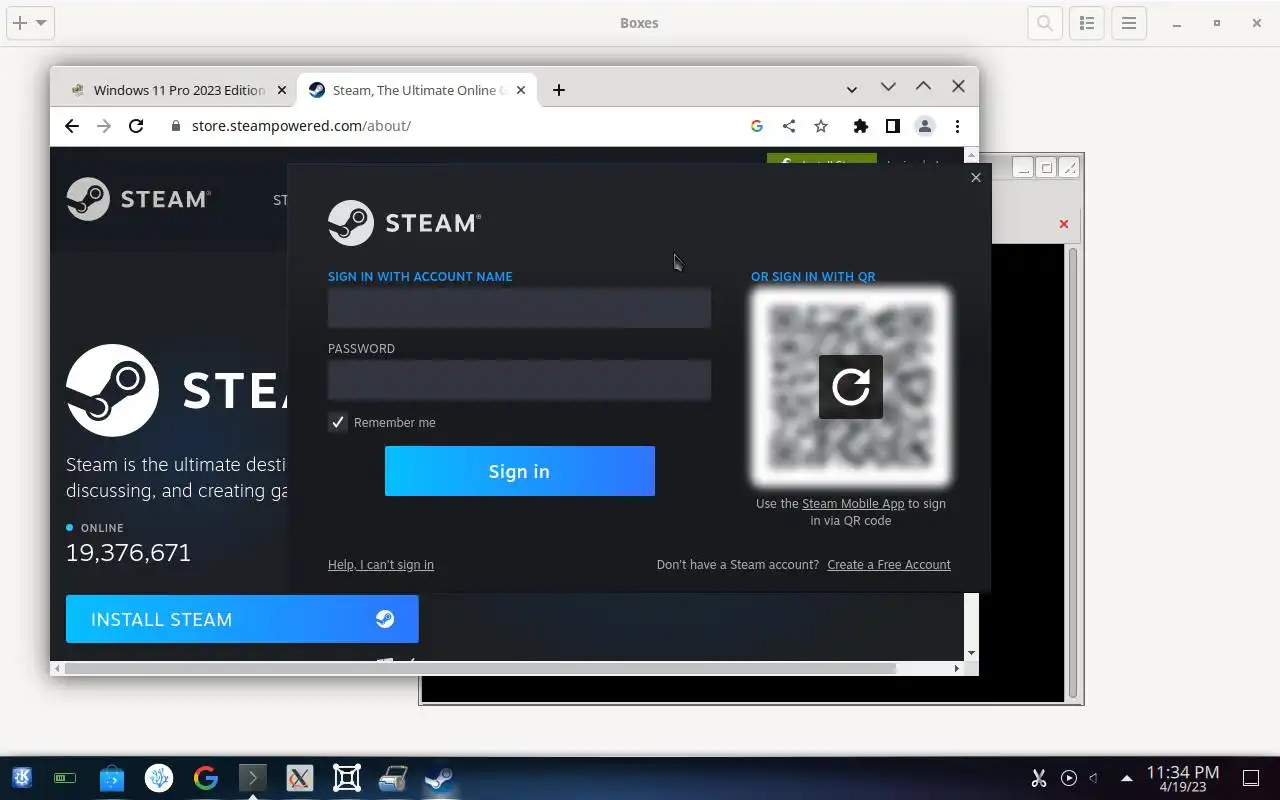Reload the Steam page
This screenshot has height=800, width=1280.
tap(136, 126)
